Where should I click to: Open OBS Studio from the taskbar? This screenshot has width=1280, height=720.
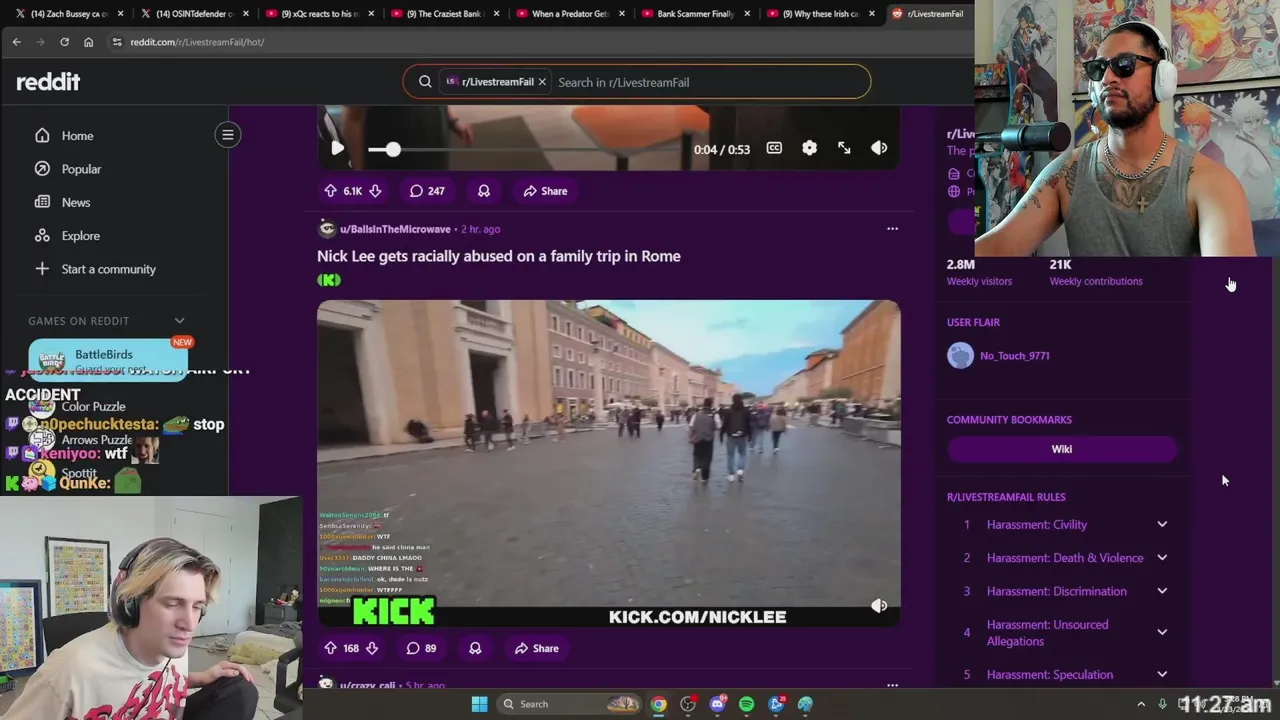(x=687, y=704)
